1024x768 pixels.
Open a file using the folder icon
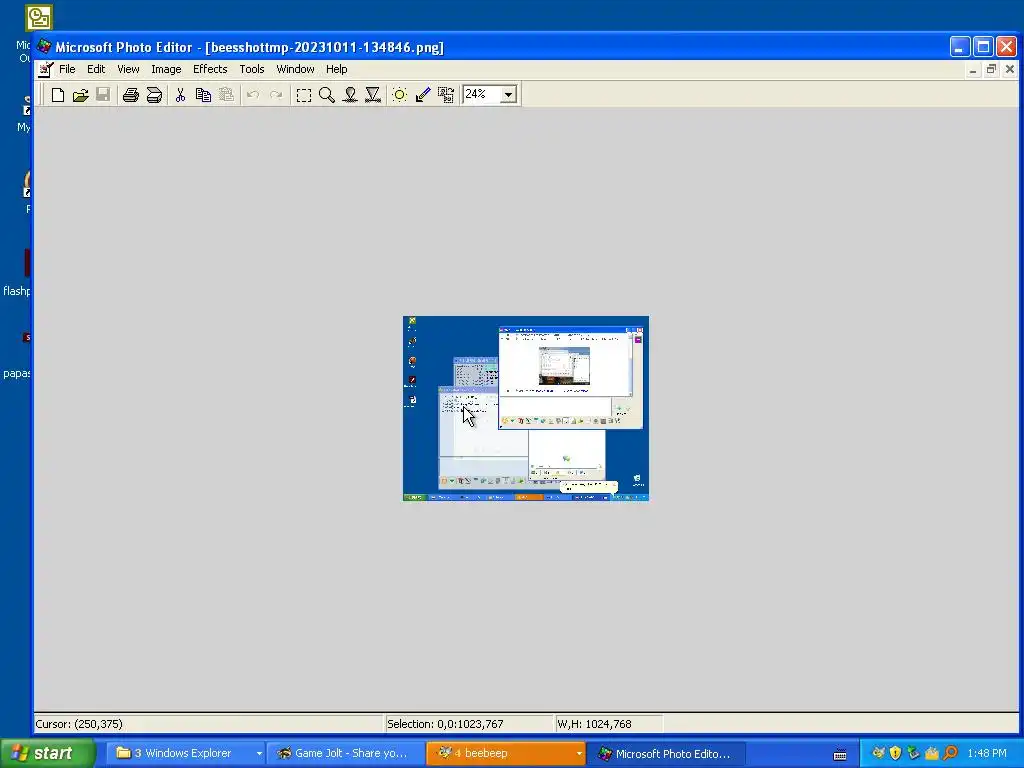tap(80, 95)
